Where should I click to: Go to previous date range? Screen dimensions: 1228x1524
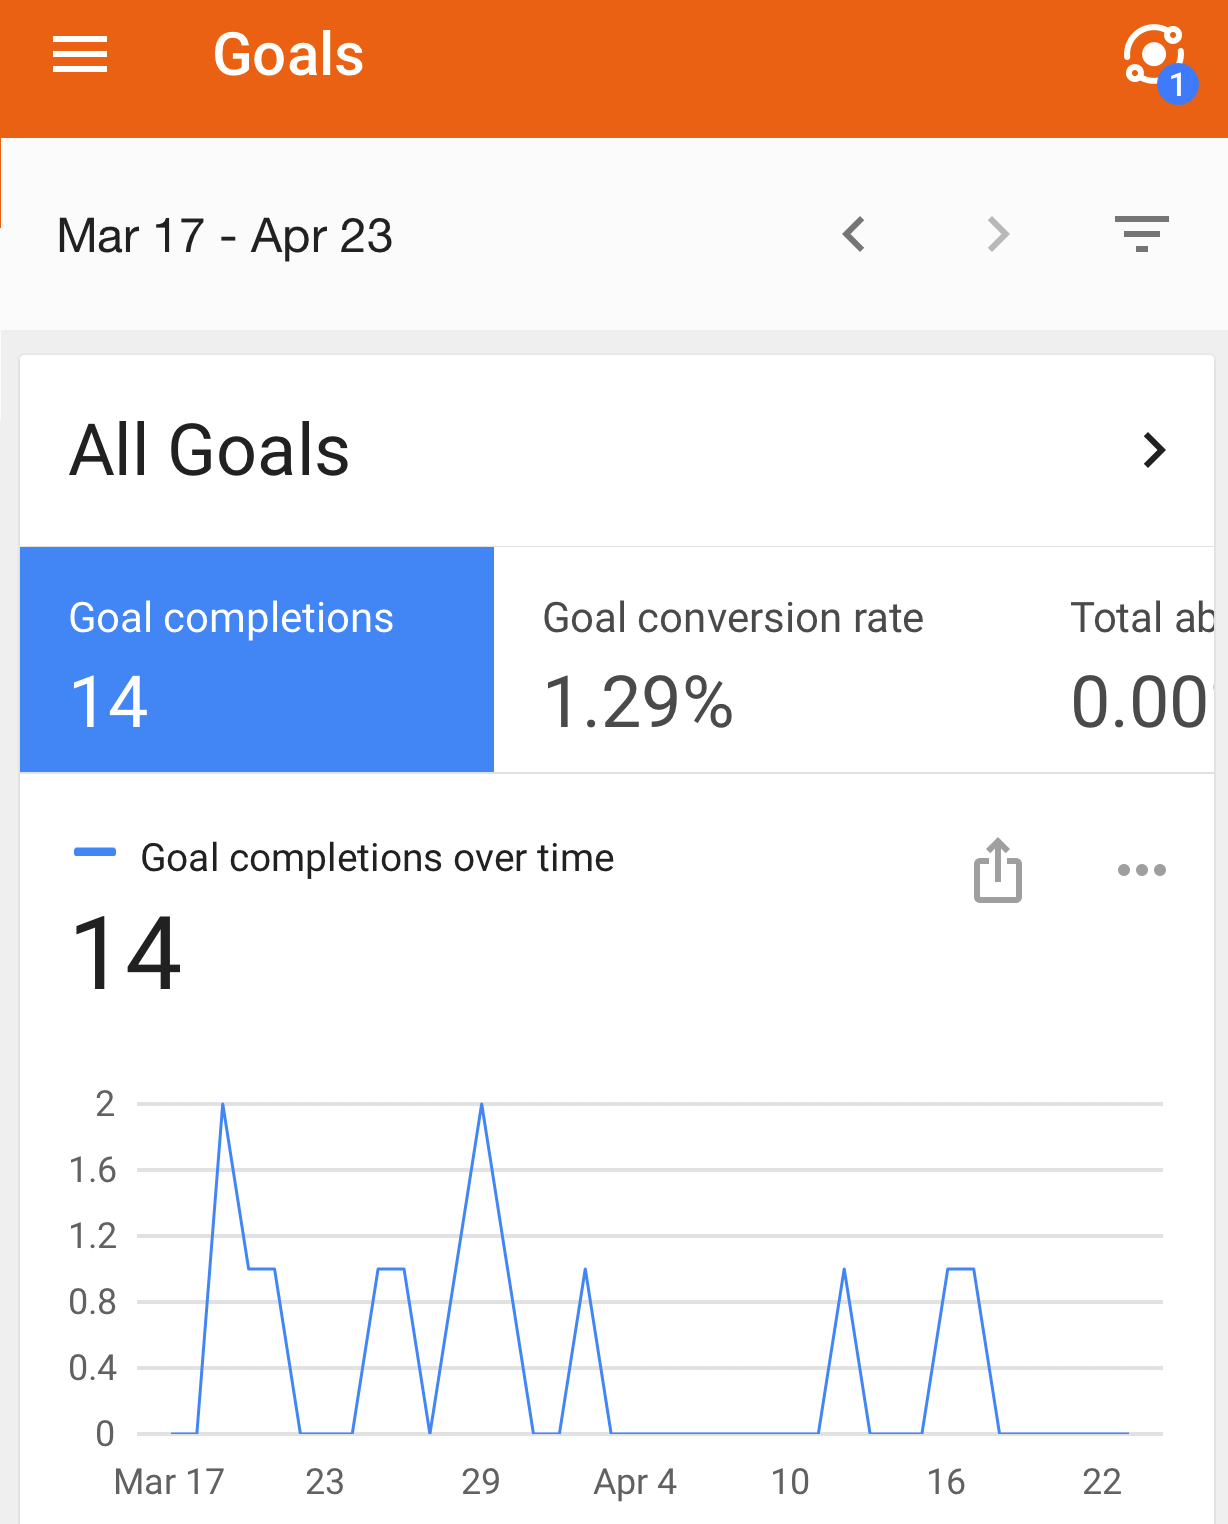tap(853, 235)
